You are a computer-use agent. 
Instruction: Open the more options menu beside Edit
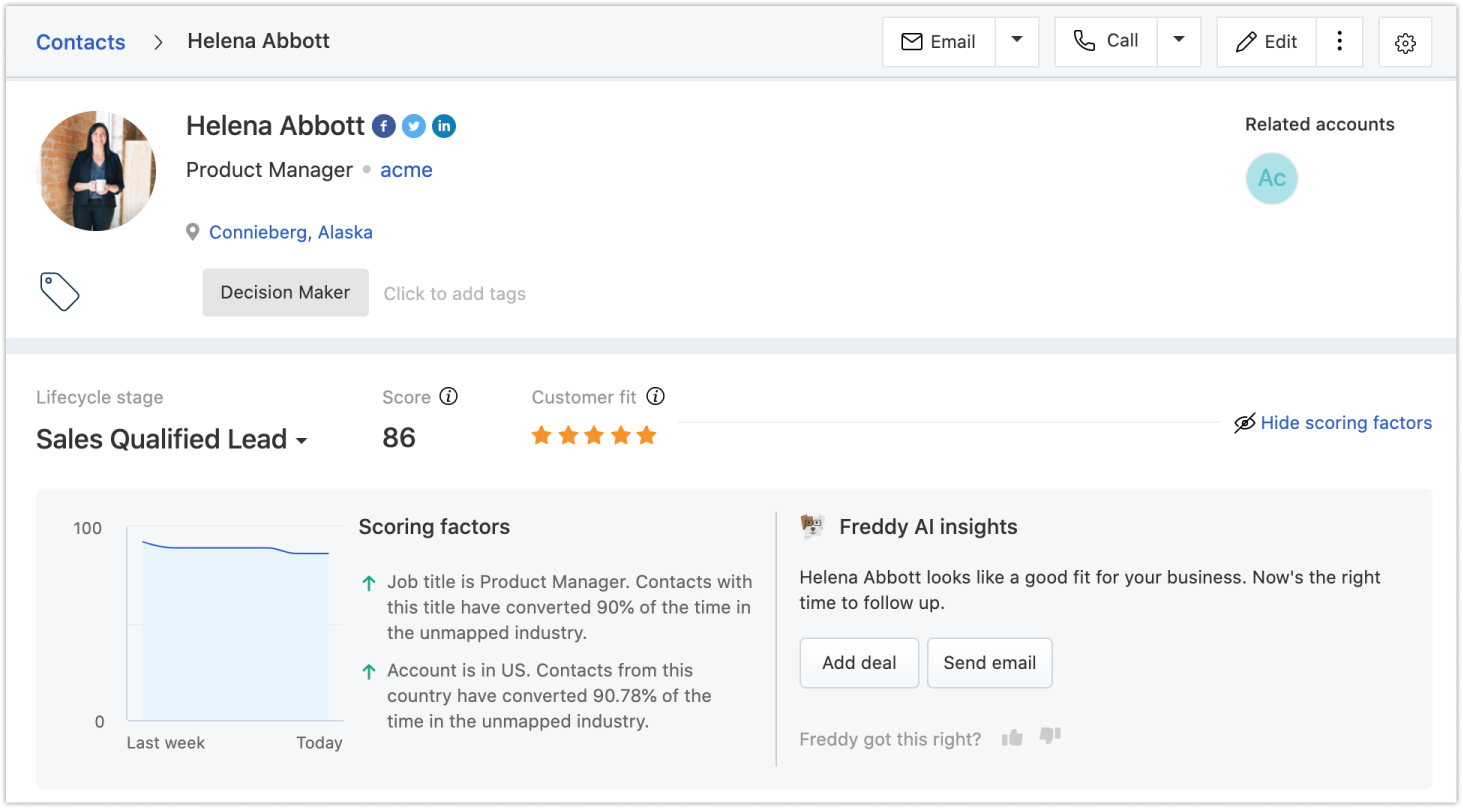tap(1340, 41)
